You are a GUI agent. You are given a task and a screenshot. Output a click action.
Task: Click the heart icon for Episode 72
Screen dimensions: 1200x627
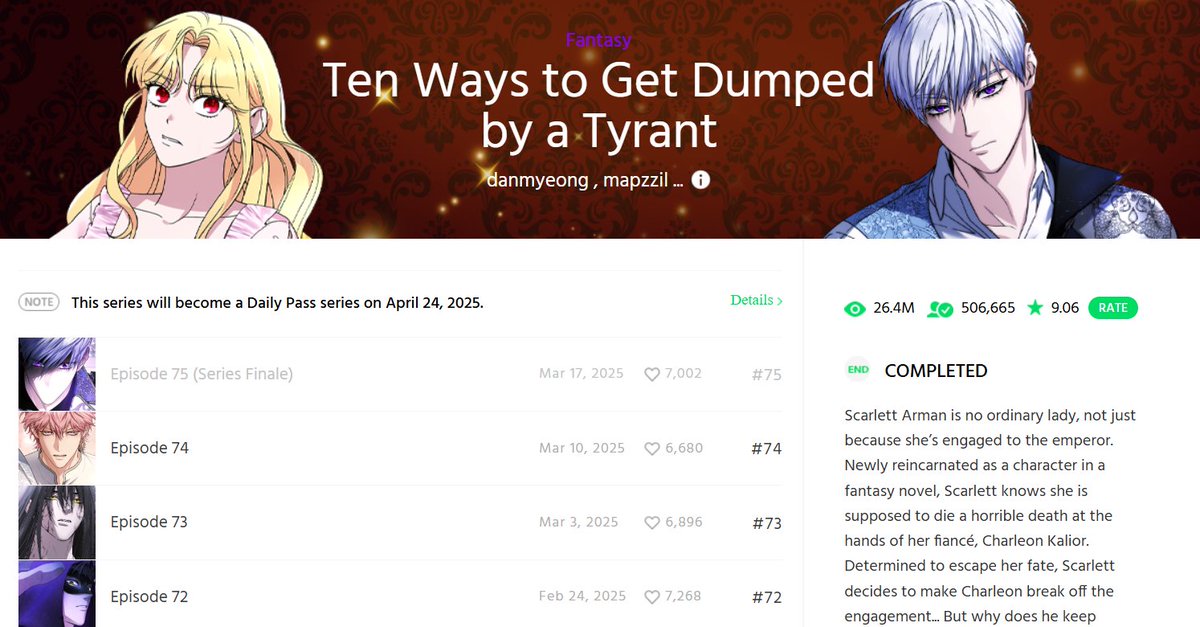(x=652, y=596)
